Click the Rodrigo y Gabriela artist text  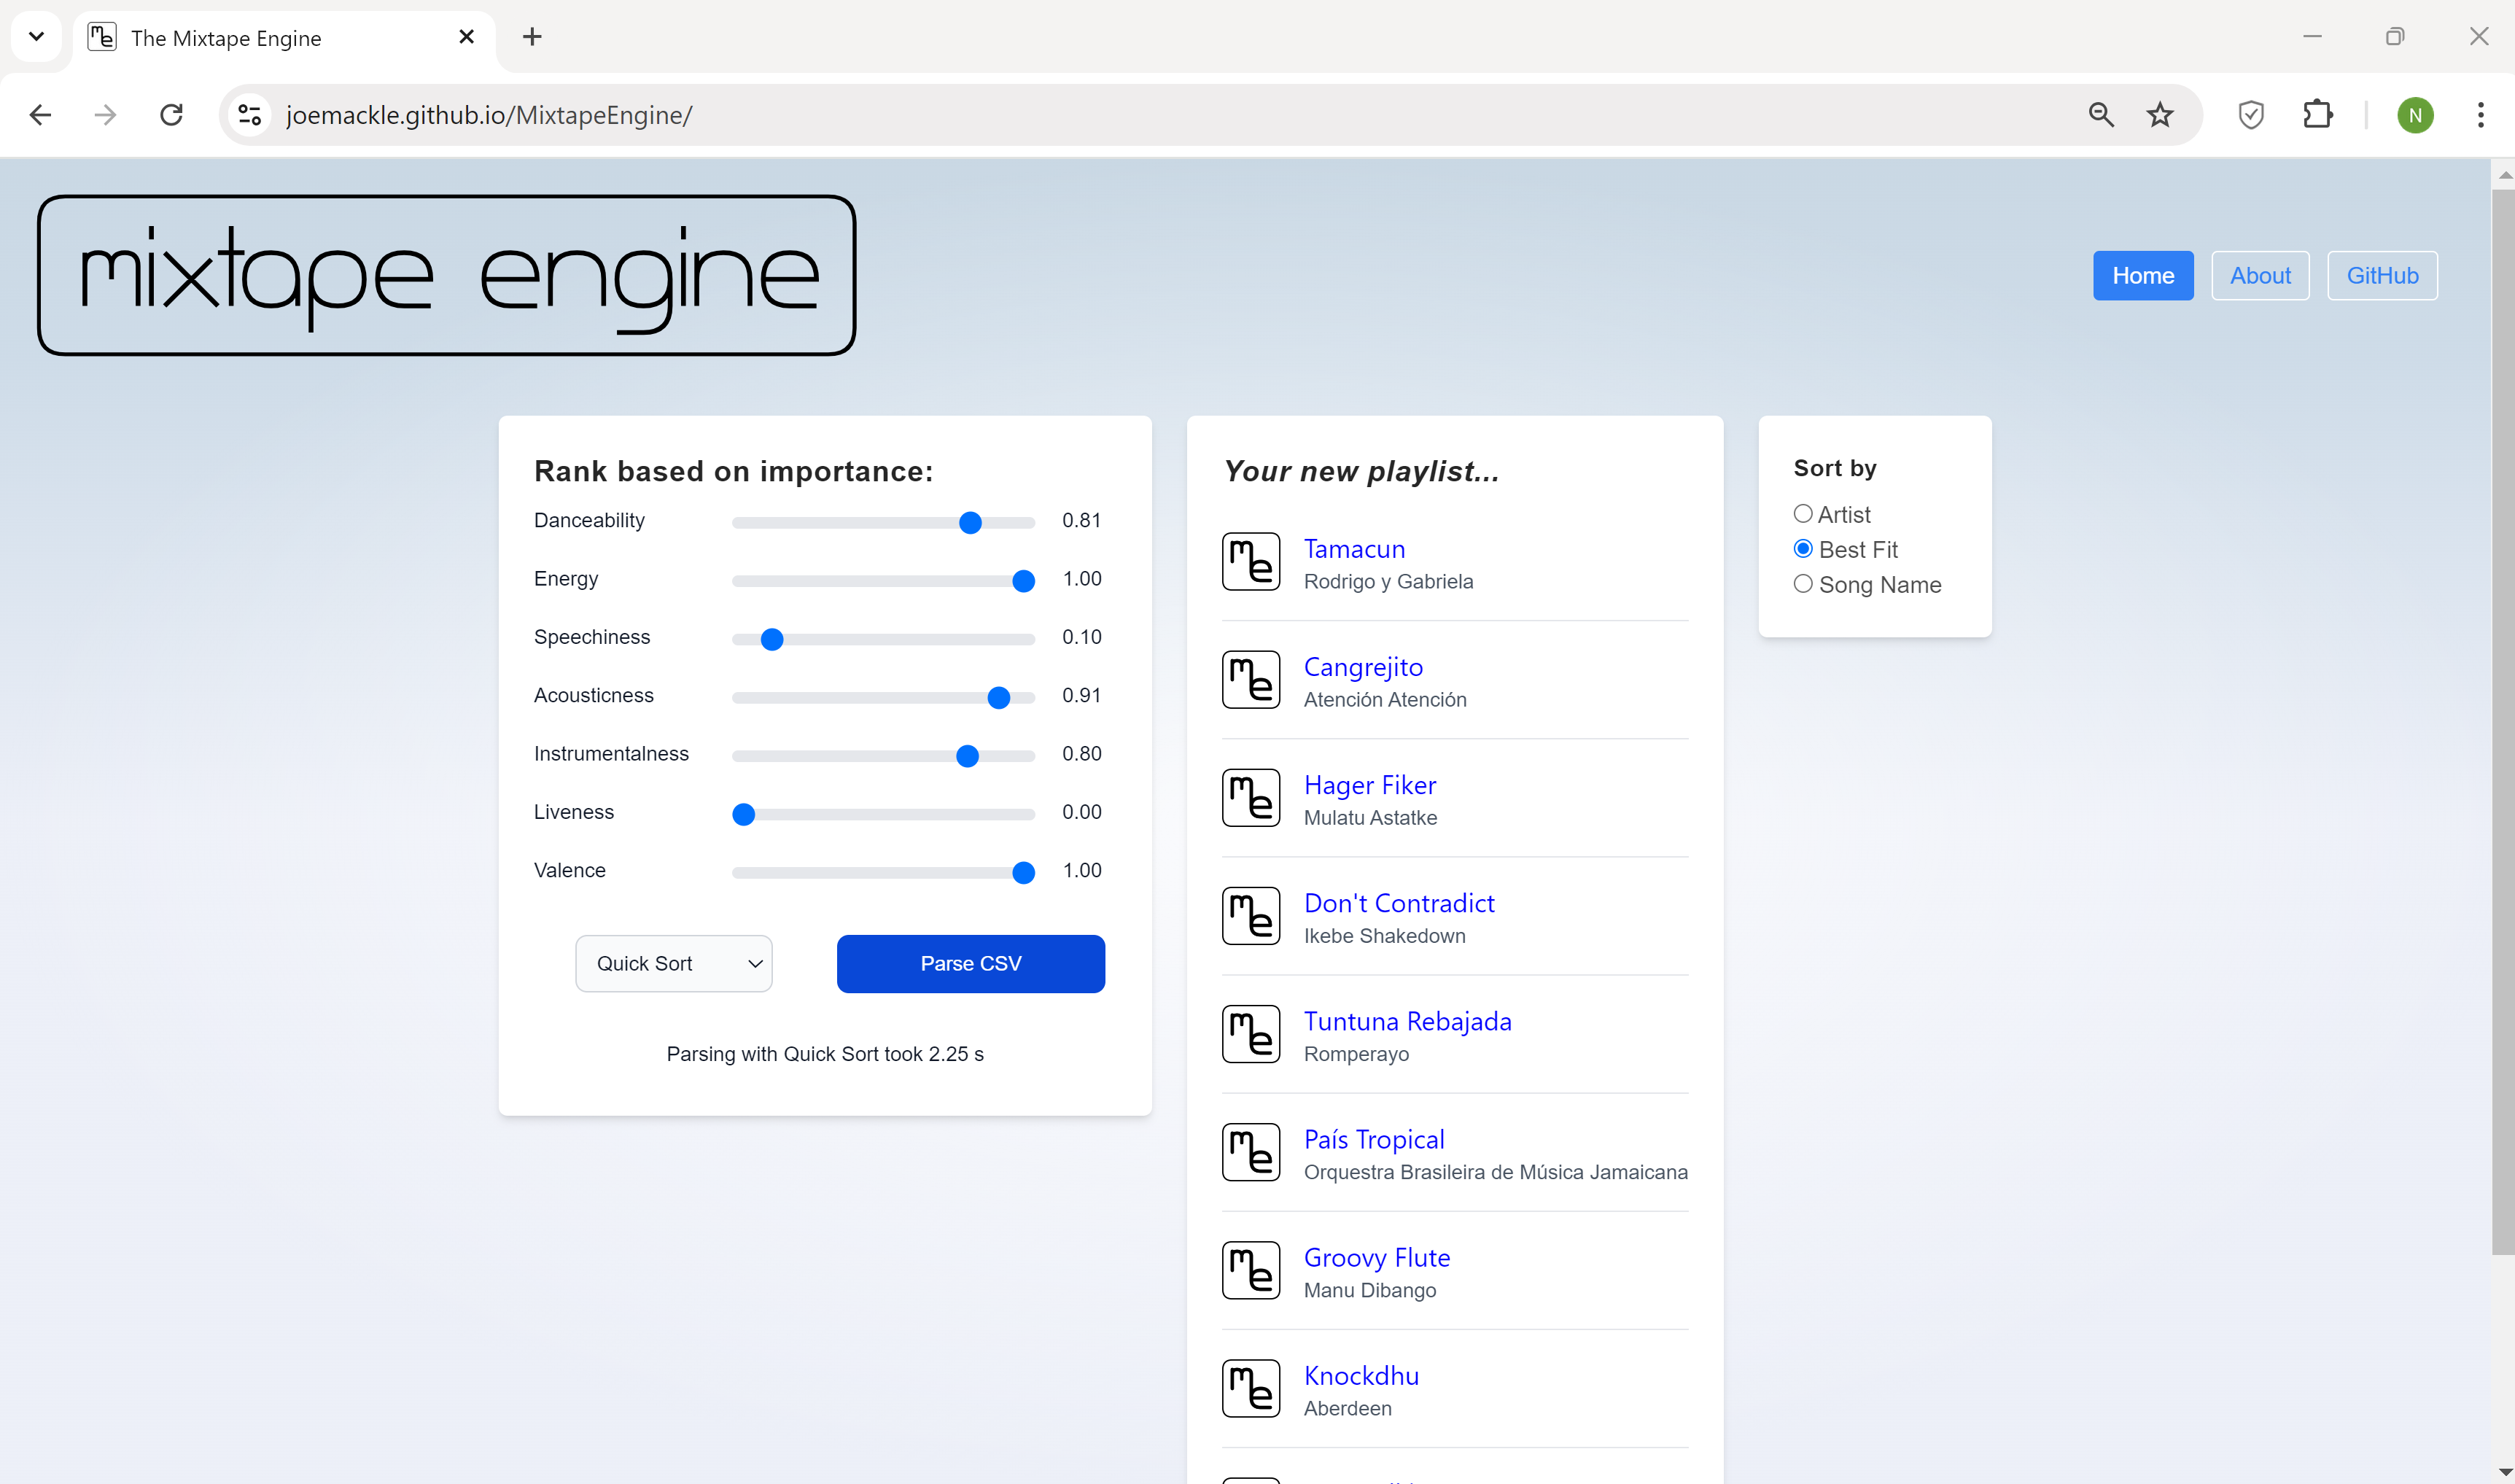pyautogui.click(x=1388, y=582)
